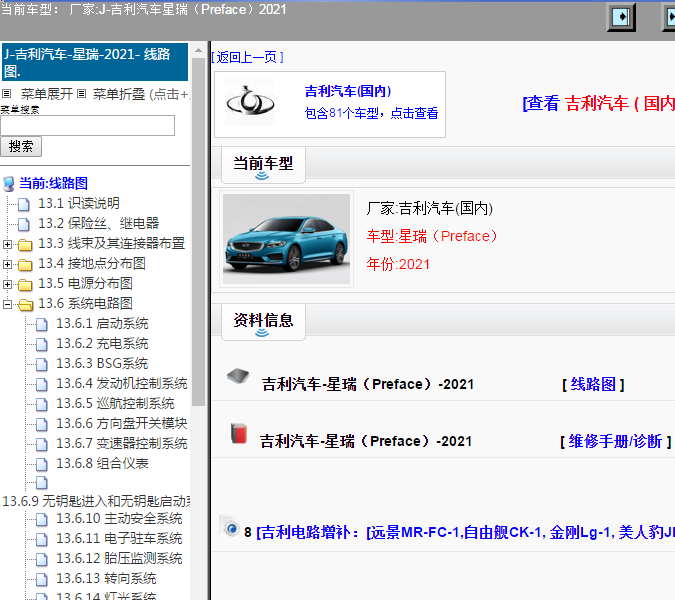This screenshot has width=675, height=600.
Task: Expand 13.3 线束及其连接器布置 node
Action: 7,244
